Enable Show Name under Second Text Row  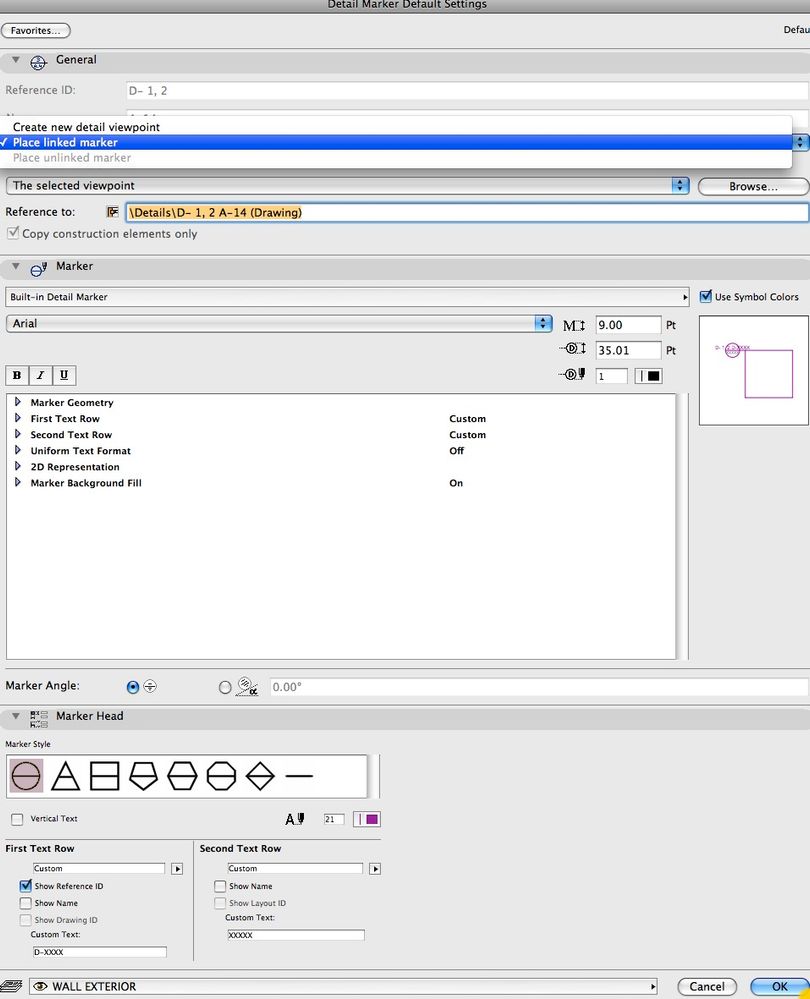pyautogui.click(x=220, y=886)
